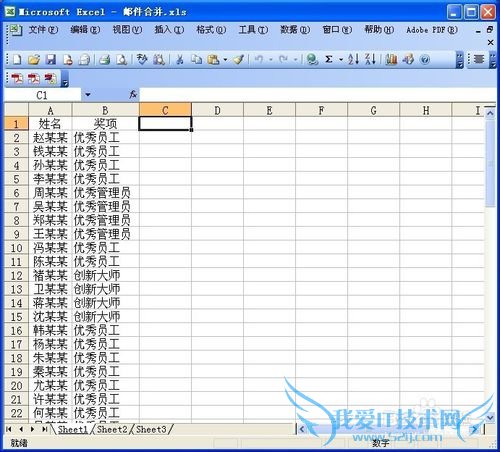The image size is (500, 452).
Task: Click the vertical scrollbar up arrow
Action: tap(490, 113)
